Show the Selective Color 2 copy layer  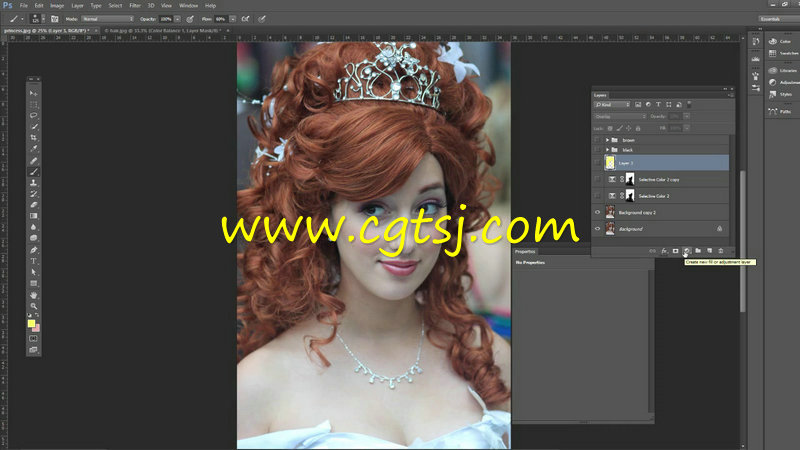(x=597, y=179)
